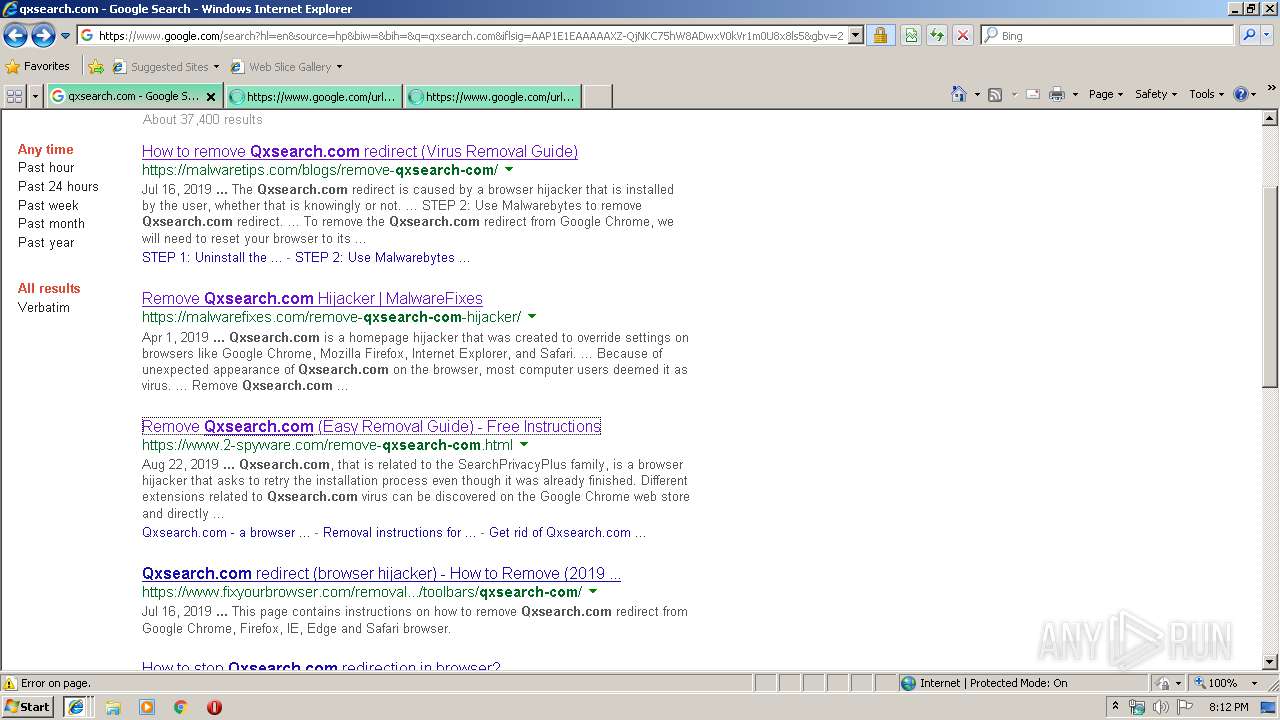
Task: Launch Windows Media Player from taskbar
Action: (x=147, y=707)
